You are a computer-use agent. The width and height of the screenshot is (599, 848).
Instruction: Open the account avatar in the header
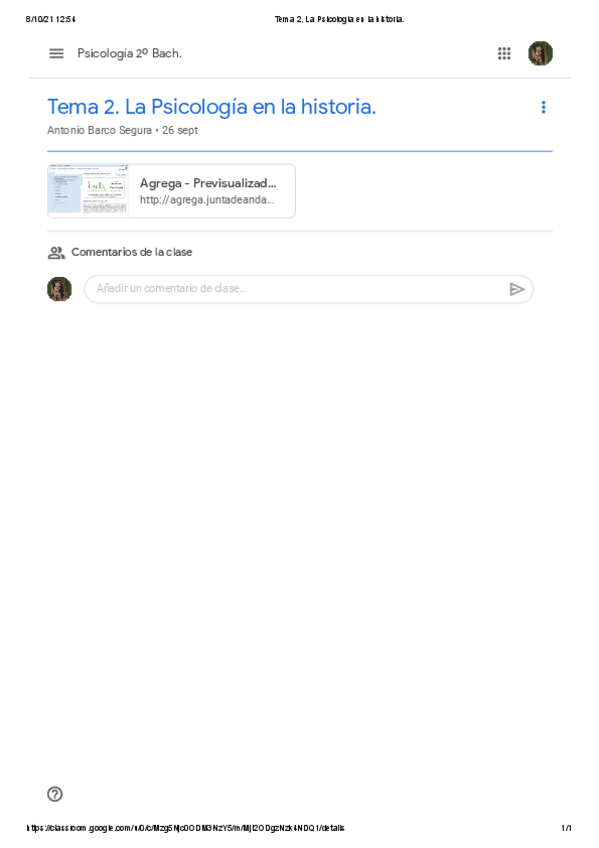[x=540, y=54]
